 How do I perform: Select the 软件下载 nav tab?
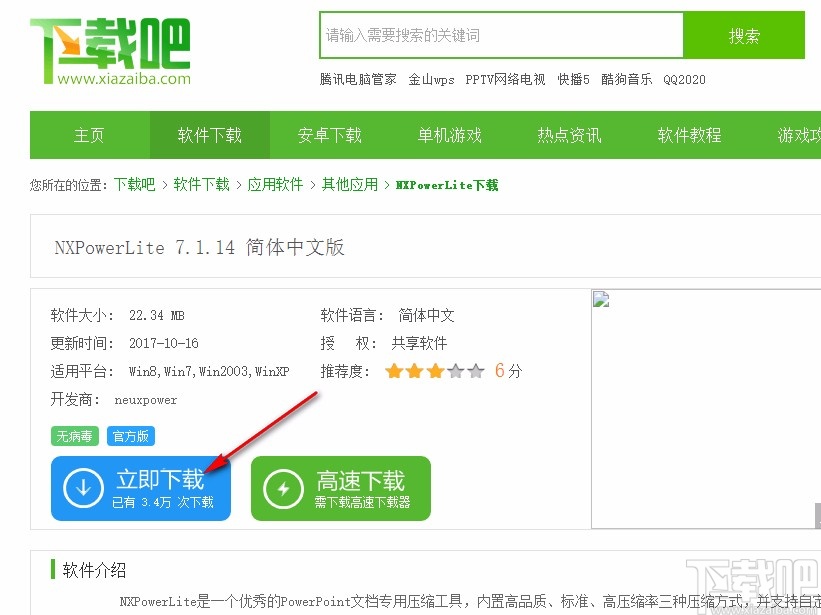(210, 135)
